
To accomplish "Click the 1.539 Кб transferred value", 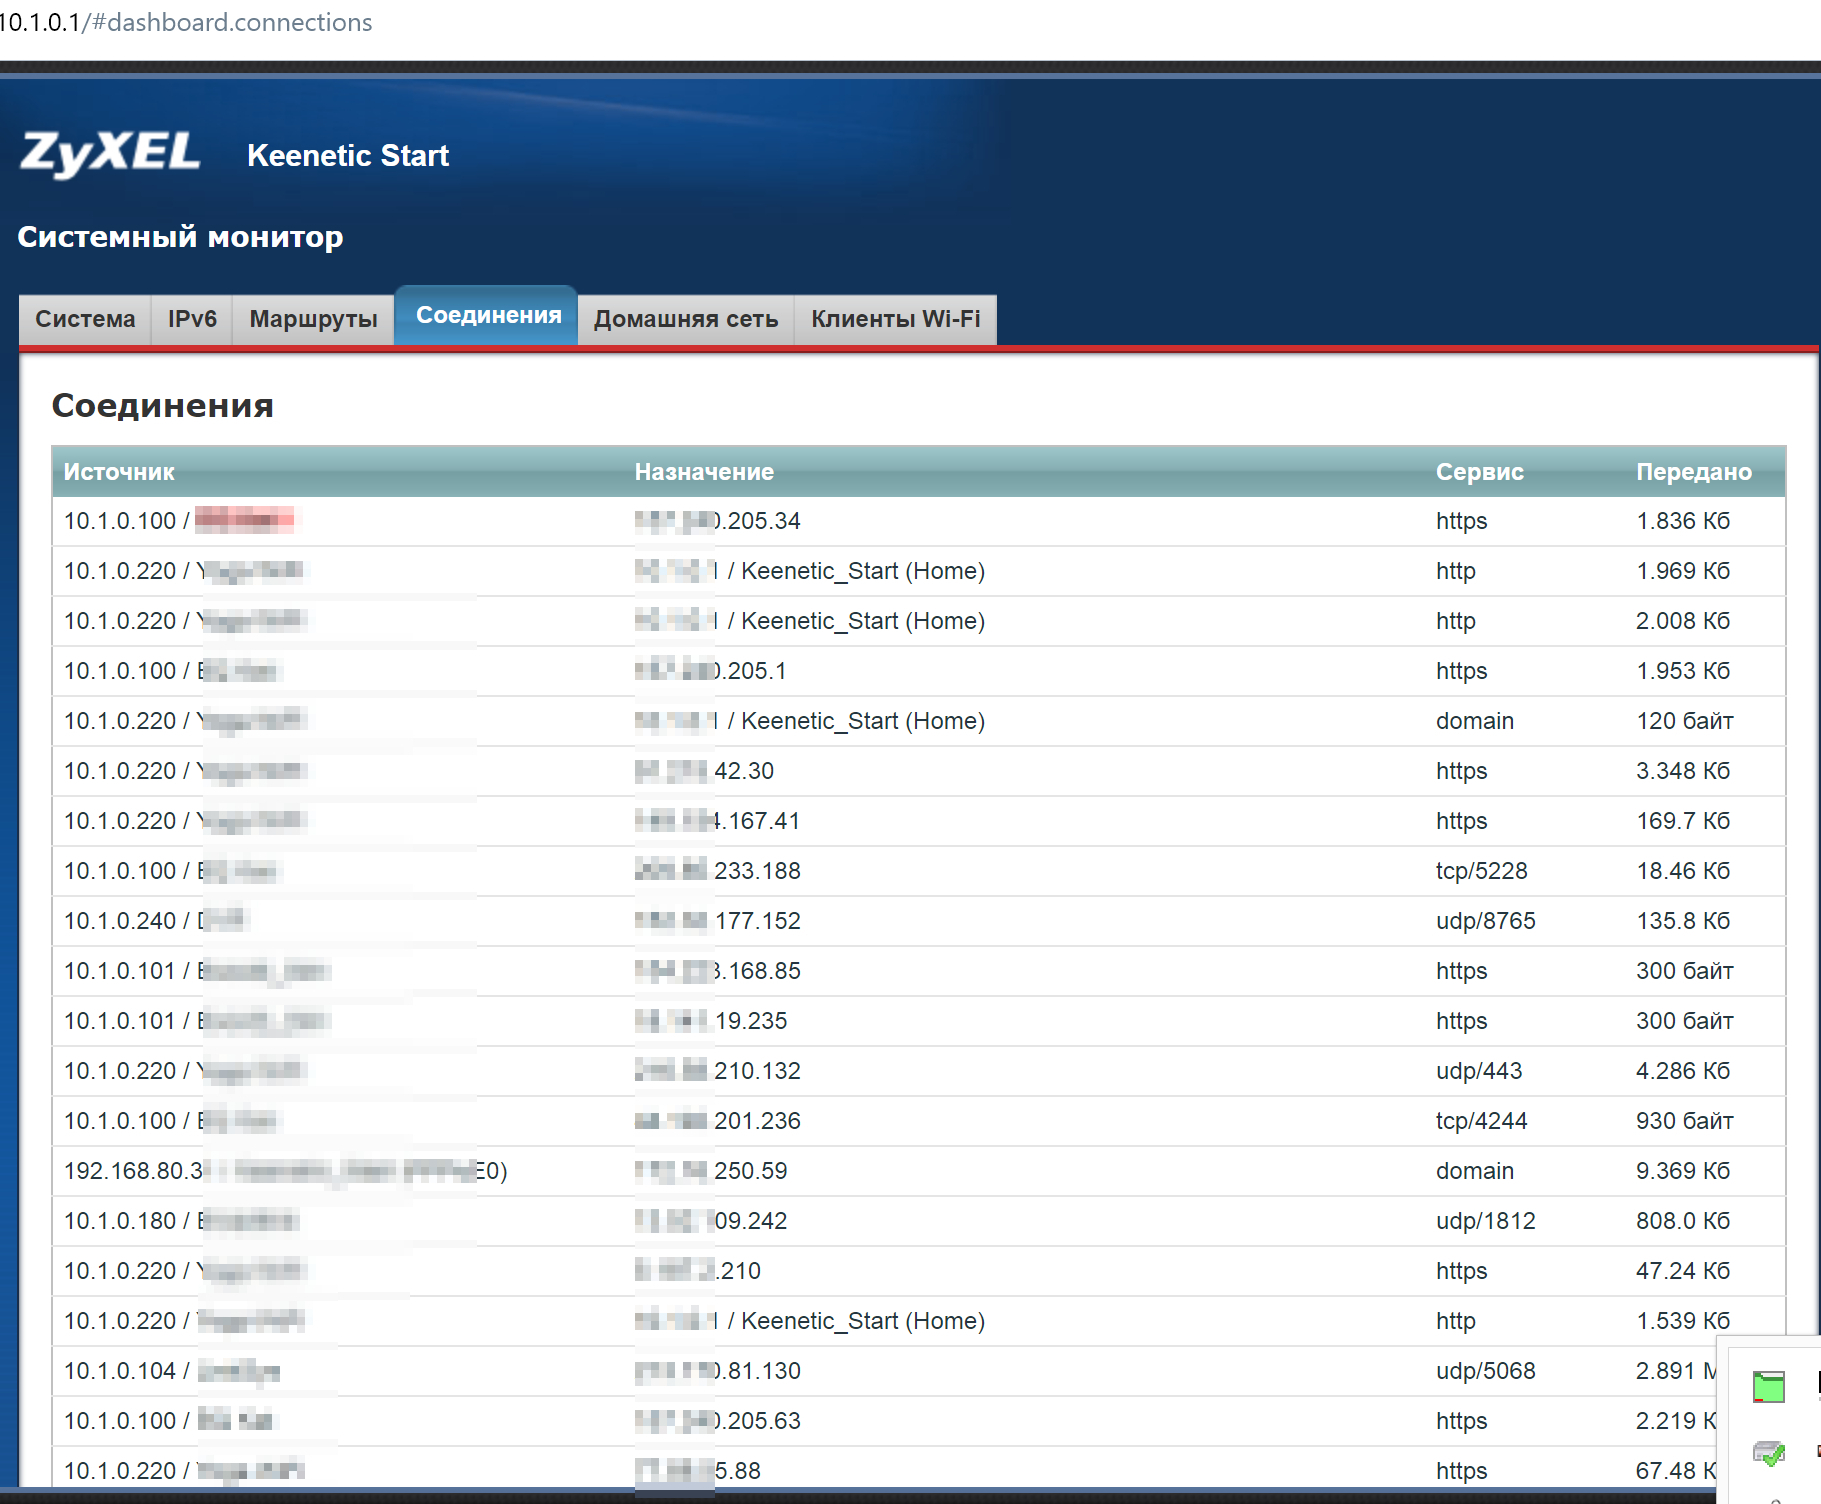I will (x=1683, y=1321).
